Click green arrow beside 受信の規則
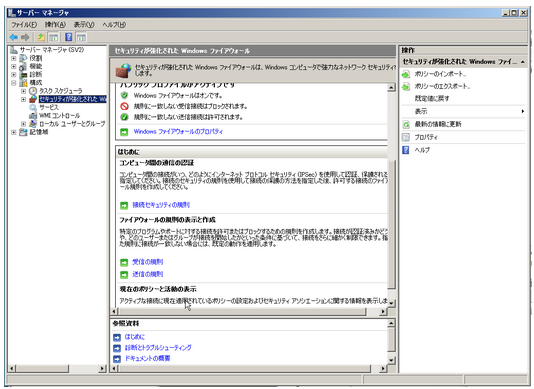 point(124,262)
